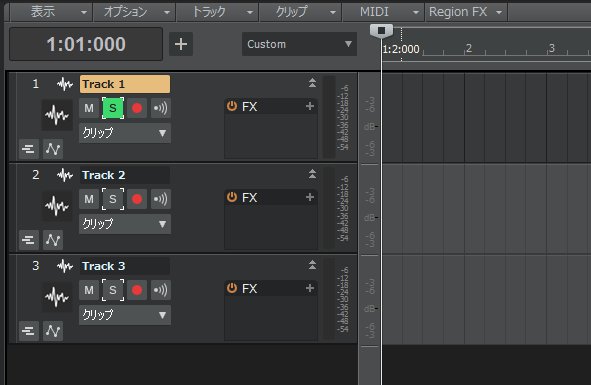Open the MIDI menu
Viewport: 591px width, 385px height.
[x=383, y=12]
